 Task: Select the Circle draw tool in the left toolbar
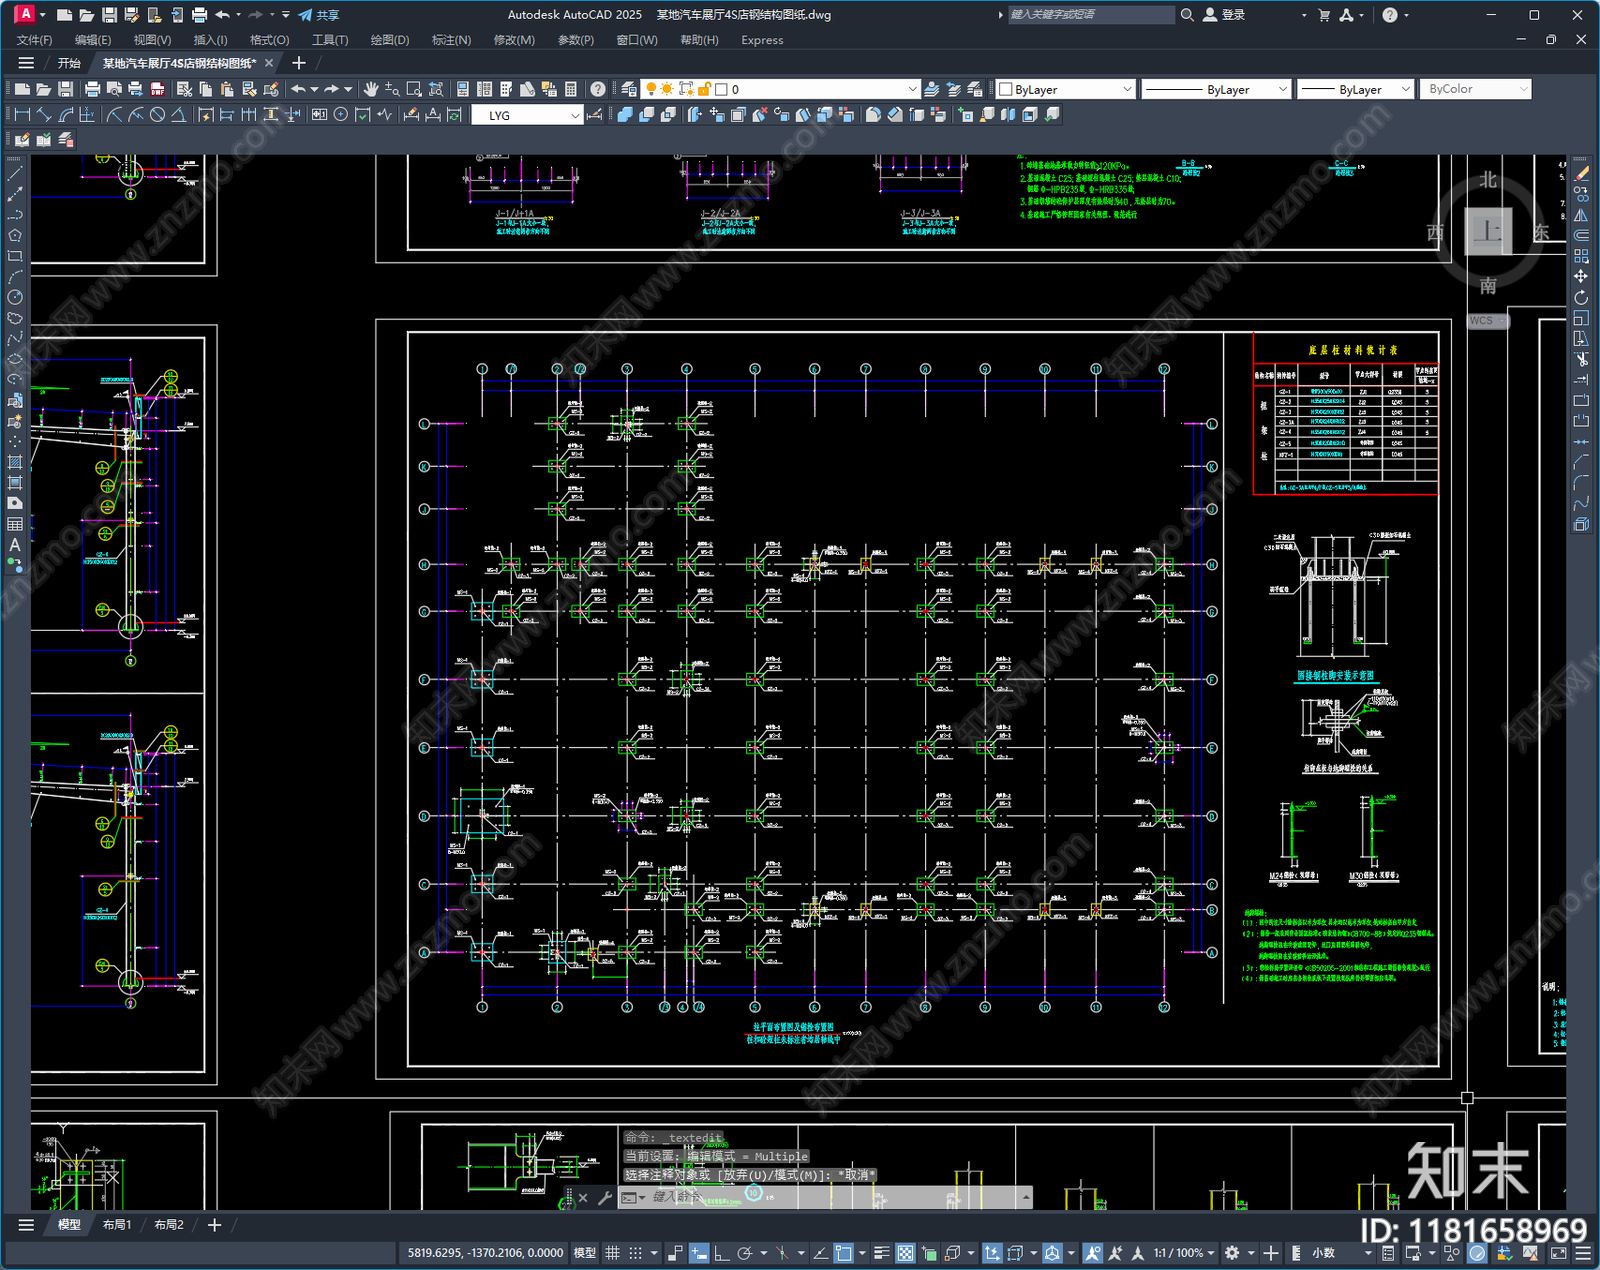click(15, 297)
